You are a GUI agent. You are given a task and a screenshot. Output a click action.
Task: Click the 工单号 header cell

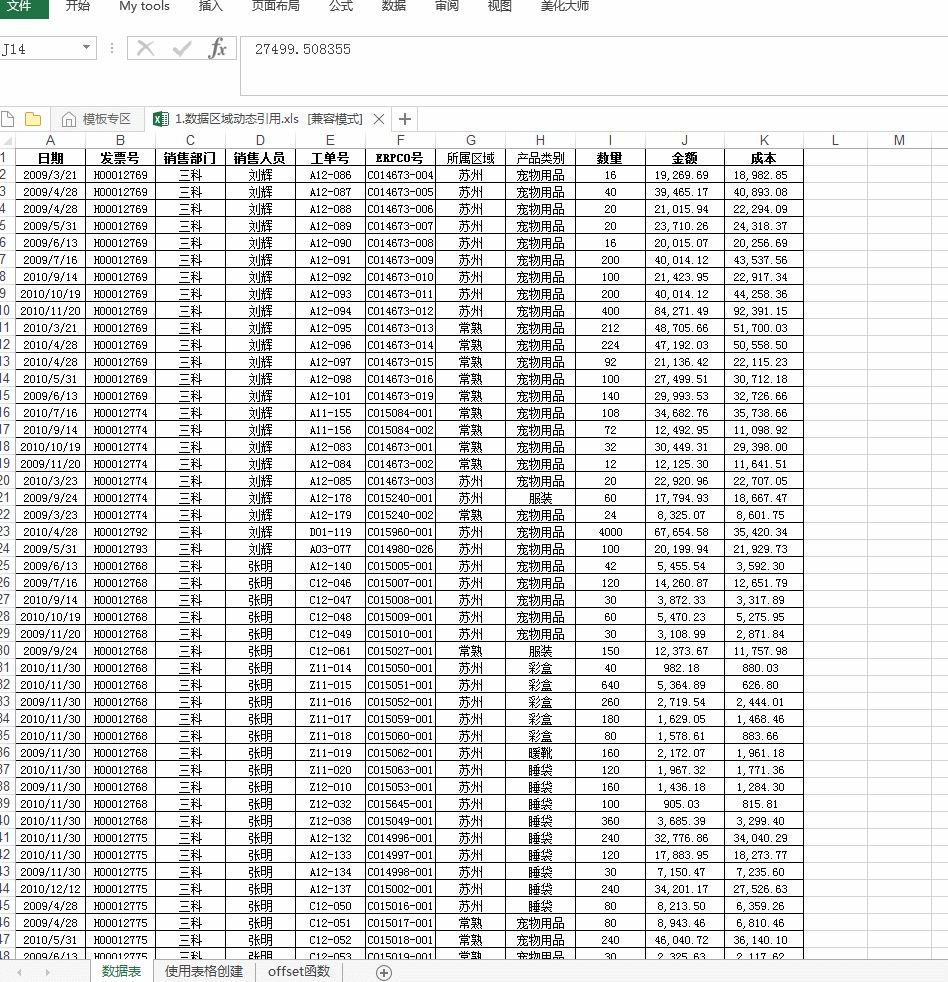[330, 158]
